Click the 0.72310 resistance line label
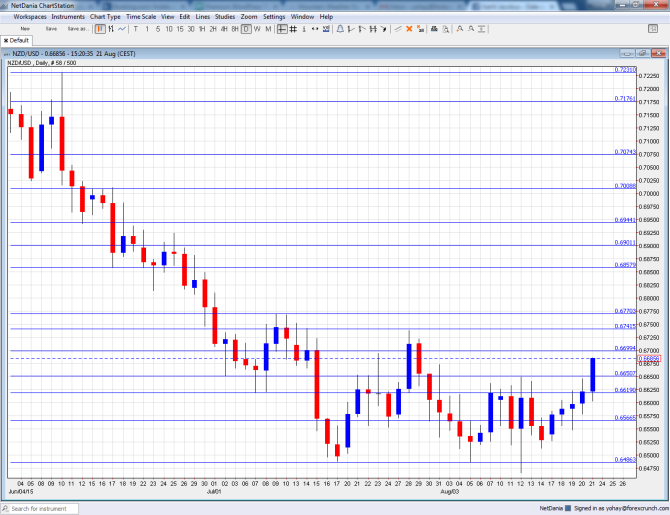 625,69
